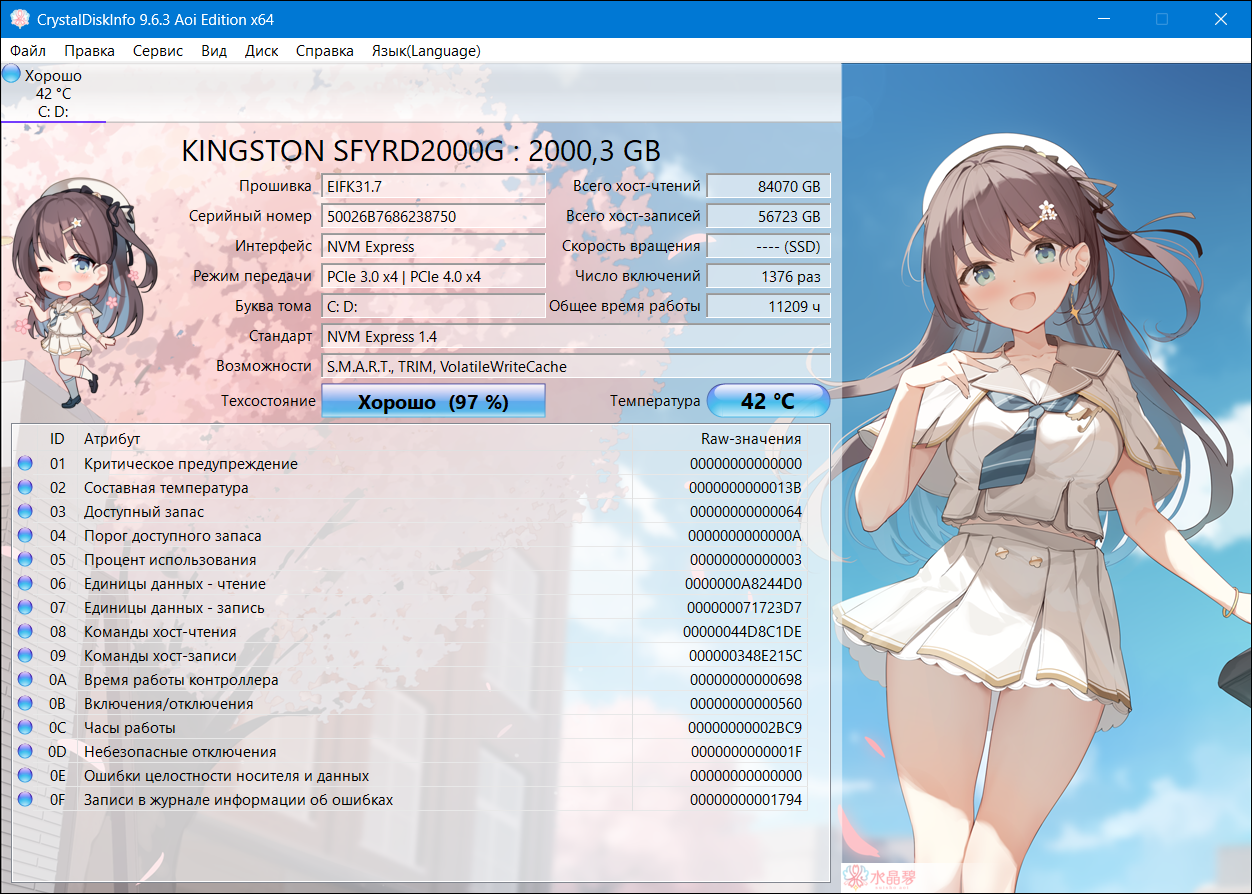
Task: Select attribute Единицы данных - чтение
Action: pyautogui.click(x=175, y=584)
